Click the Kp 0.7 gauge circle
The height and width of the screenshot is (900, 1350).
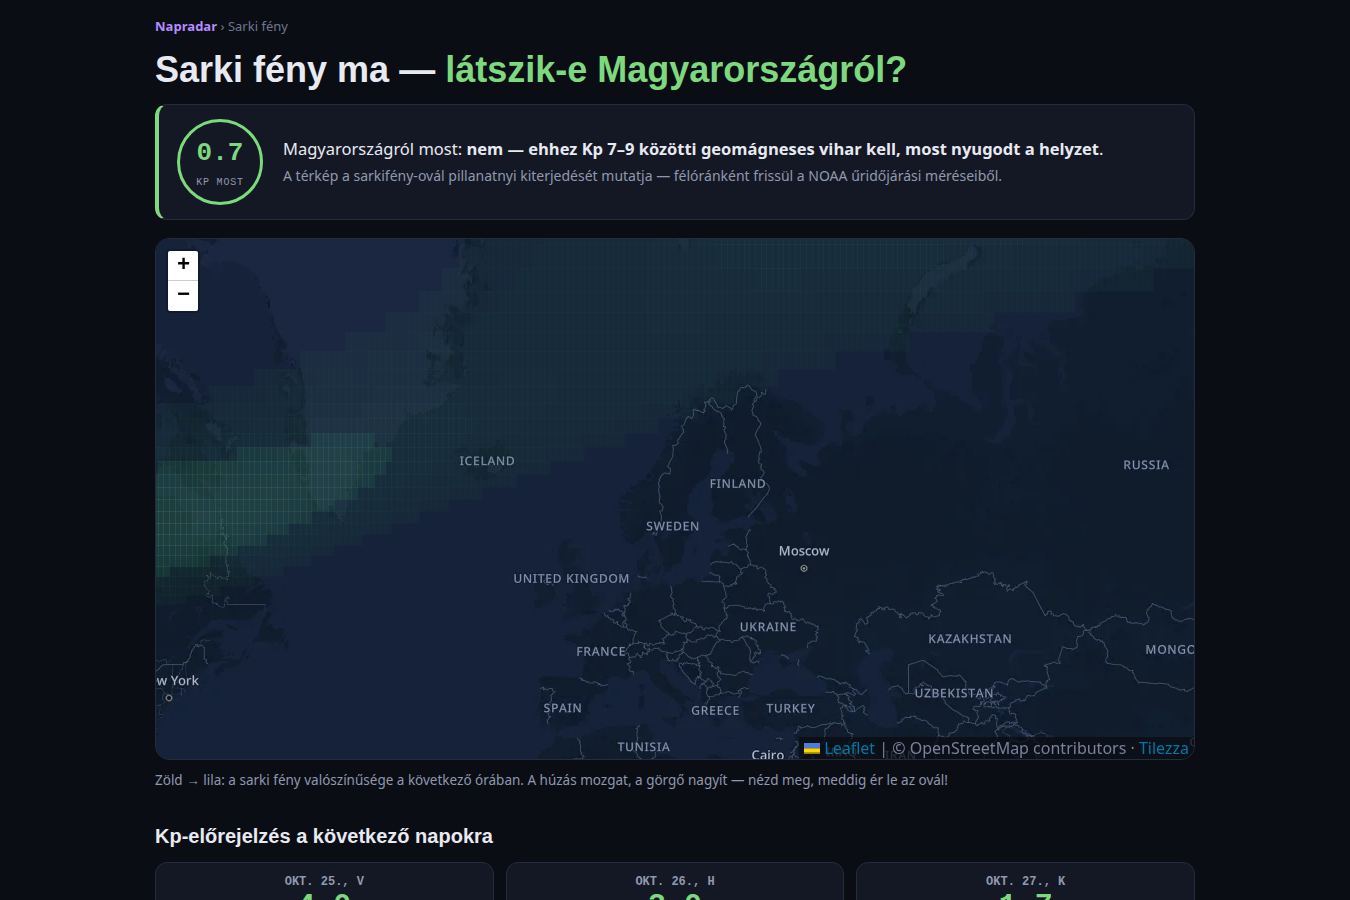point(220,162)
